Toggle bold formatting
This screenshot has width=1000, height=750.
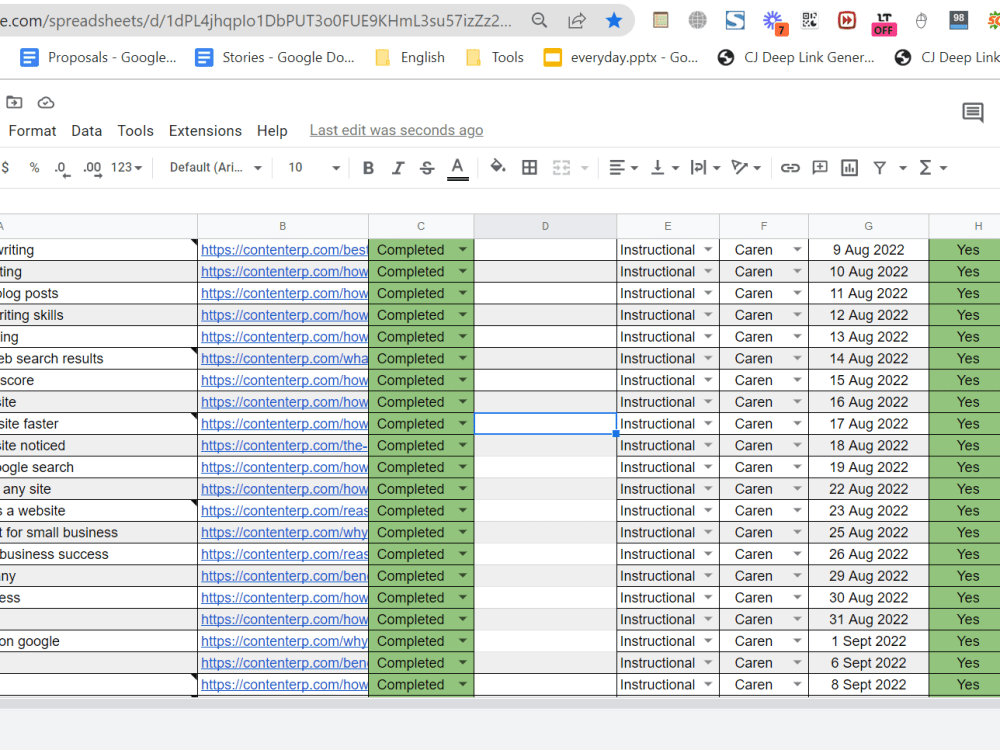(x=368, y=168)
